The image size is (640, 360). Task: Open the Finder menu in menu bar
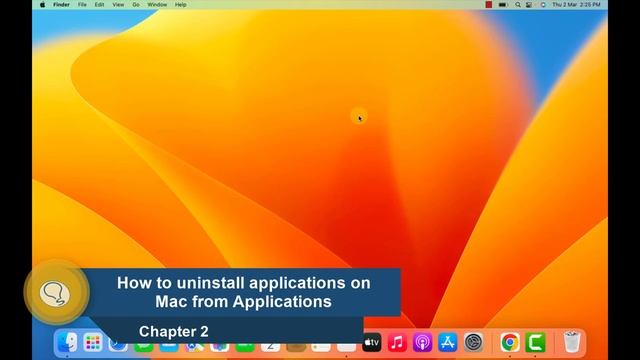point(61,5)
